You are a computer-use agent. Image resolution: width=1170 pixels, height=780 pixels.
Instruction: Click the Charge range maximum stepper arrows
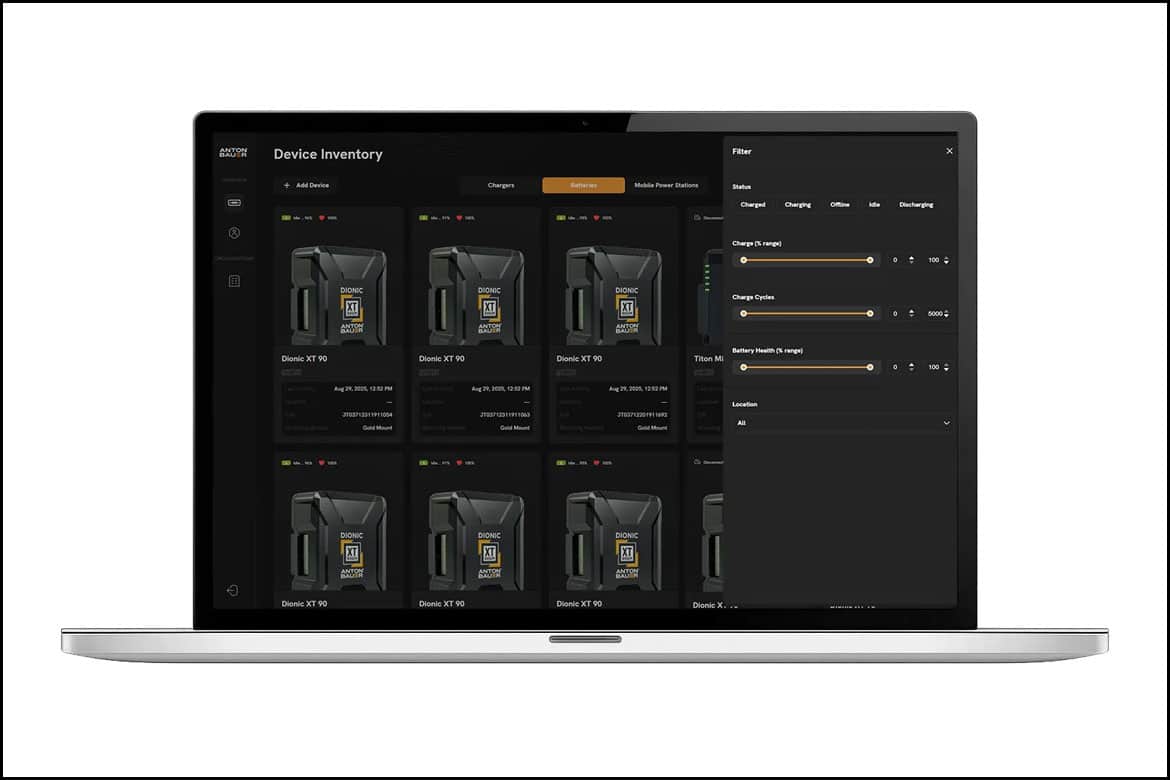[x=946, y=260]
